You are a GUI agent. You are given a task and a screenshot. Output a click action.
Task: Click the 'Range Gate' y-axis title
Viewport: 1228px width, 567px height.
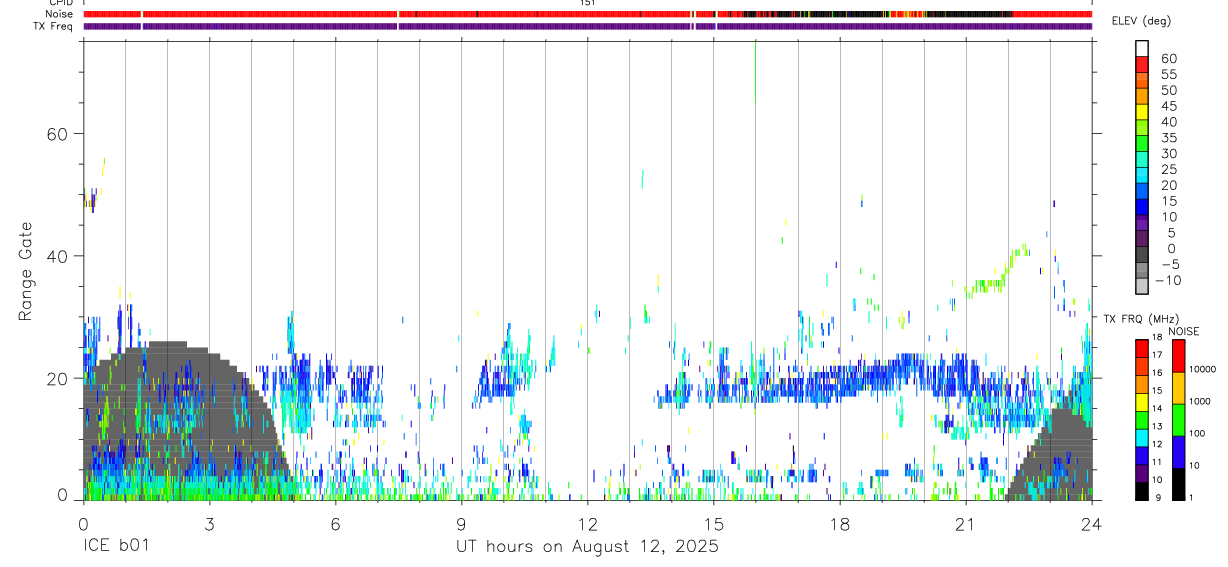tap(26, 272)
